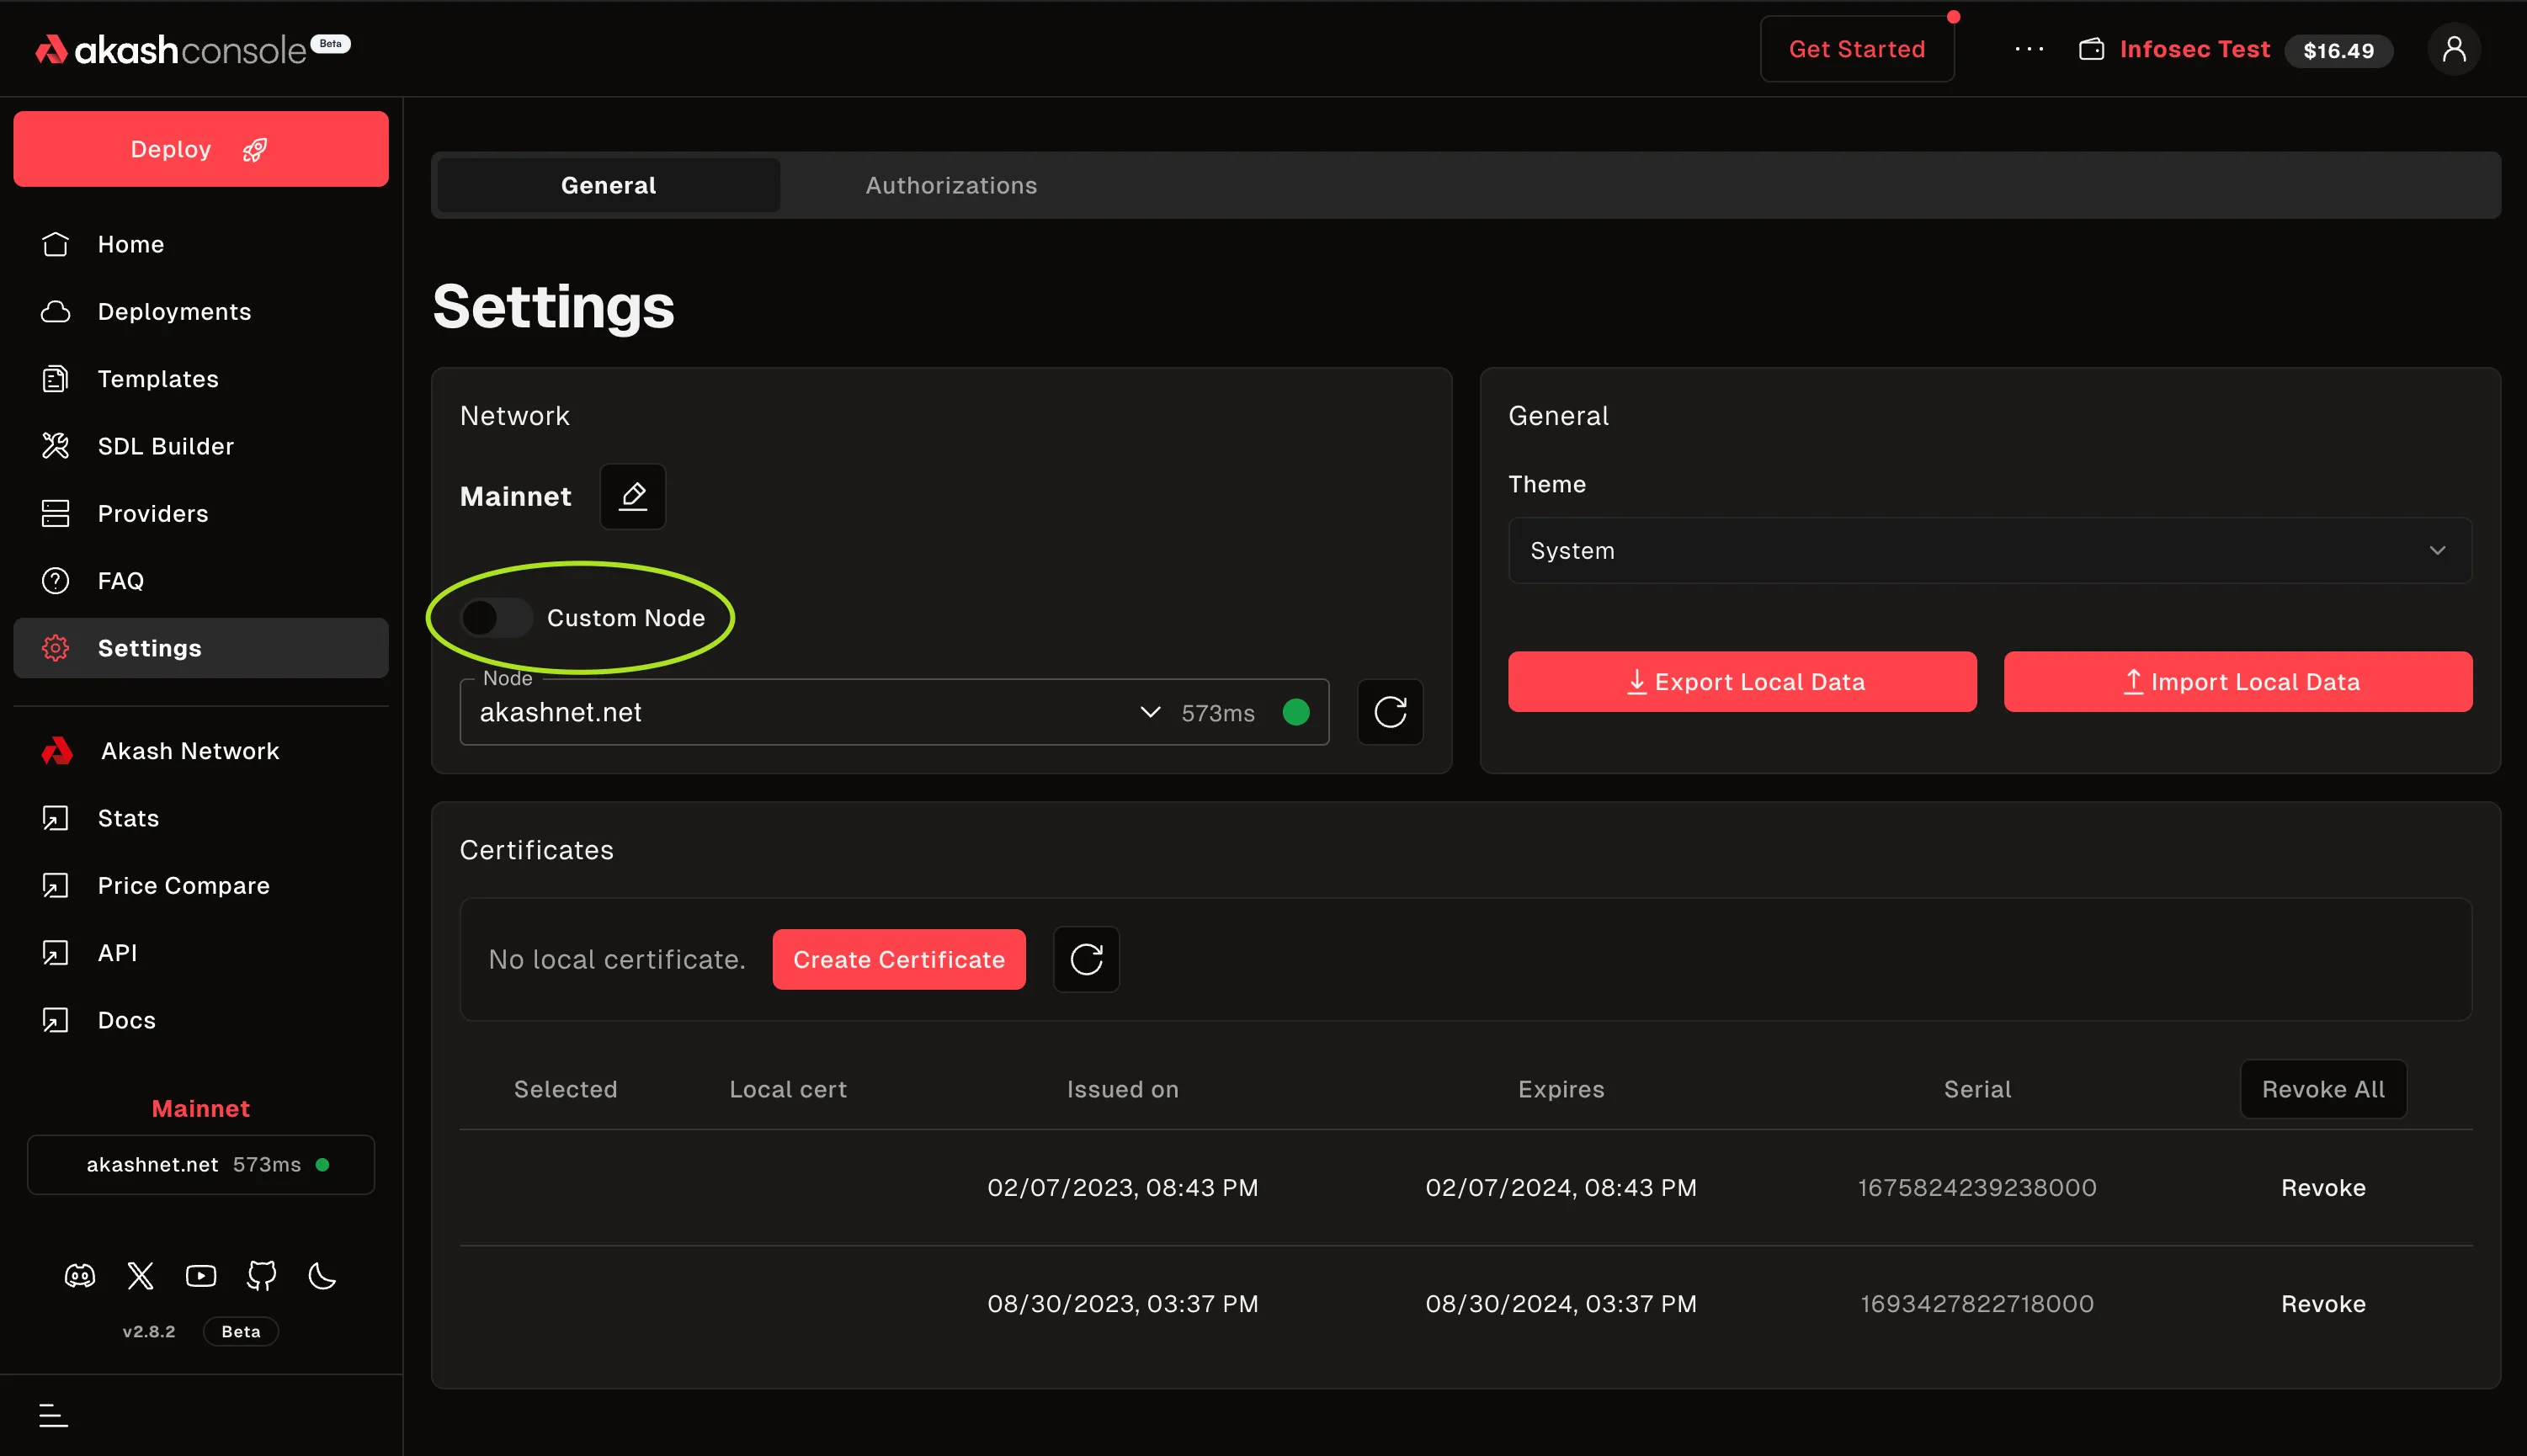Open the Theme System dropdown
Viewport: 2527px width, 1456px height.
(1989, 551)
